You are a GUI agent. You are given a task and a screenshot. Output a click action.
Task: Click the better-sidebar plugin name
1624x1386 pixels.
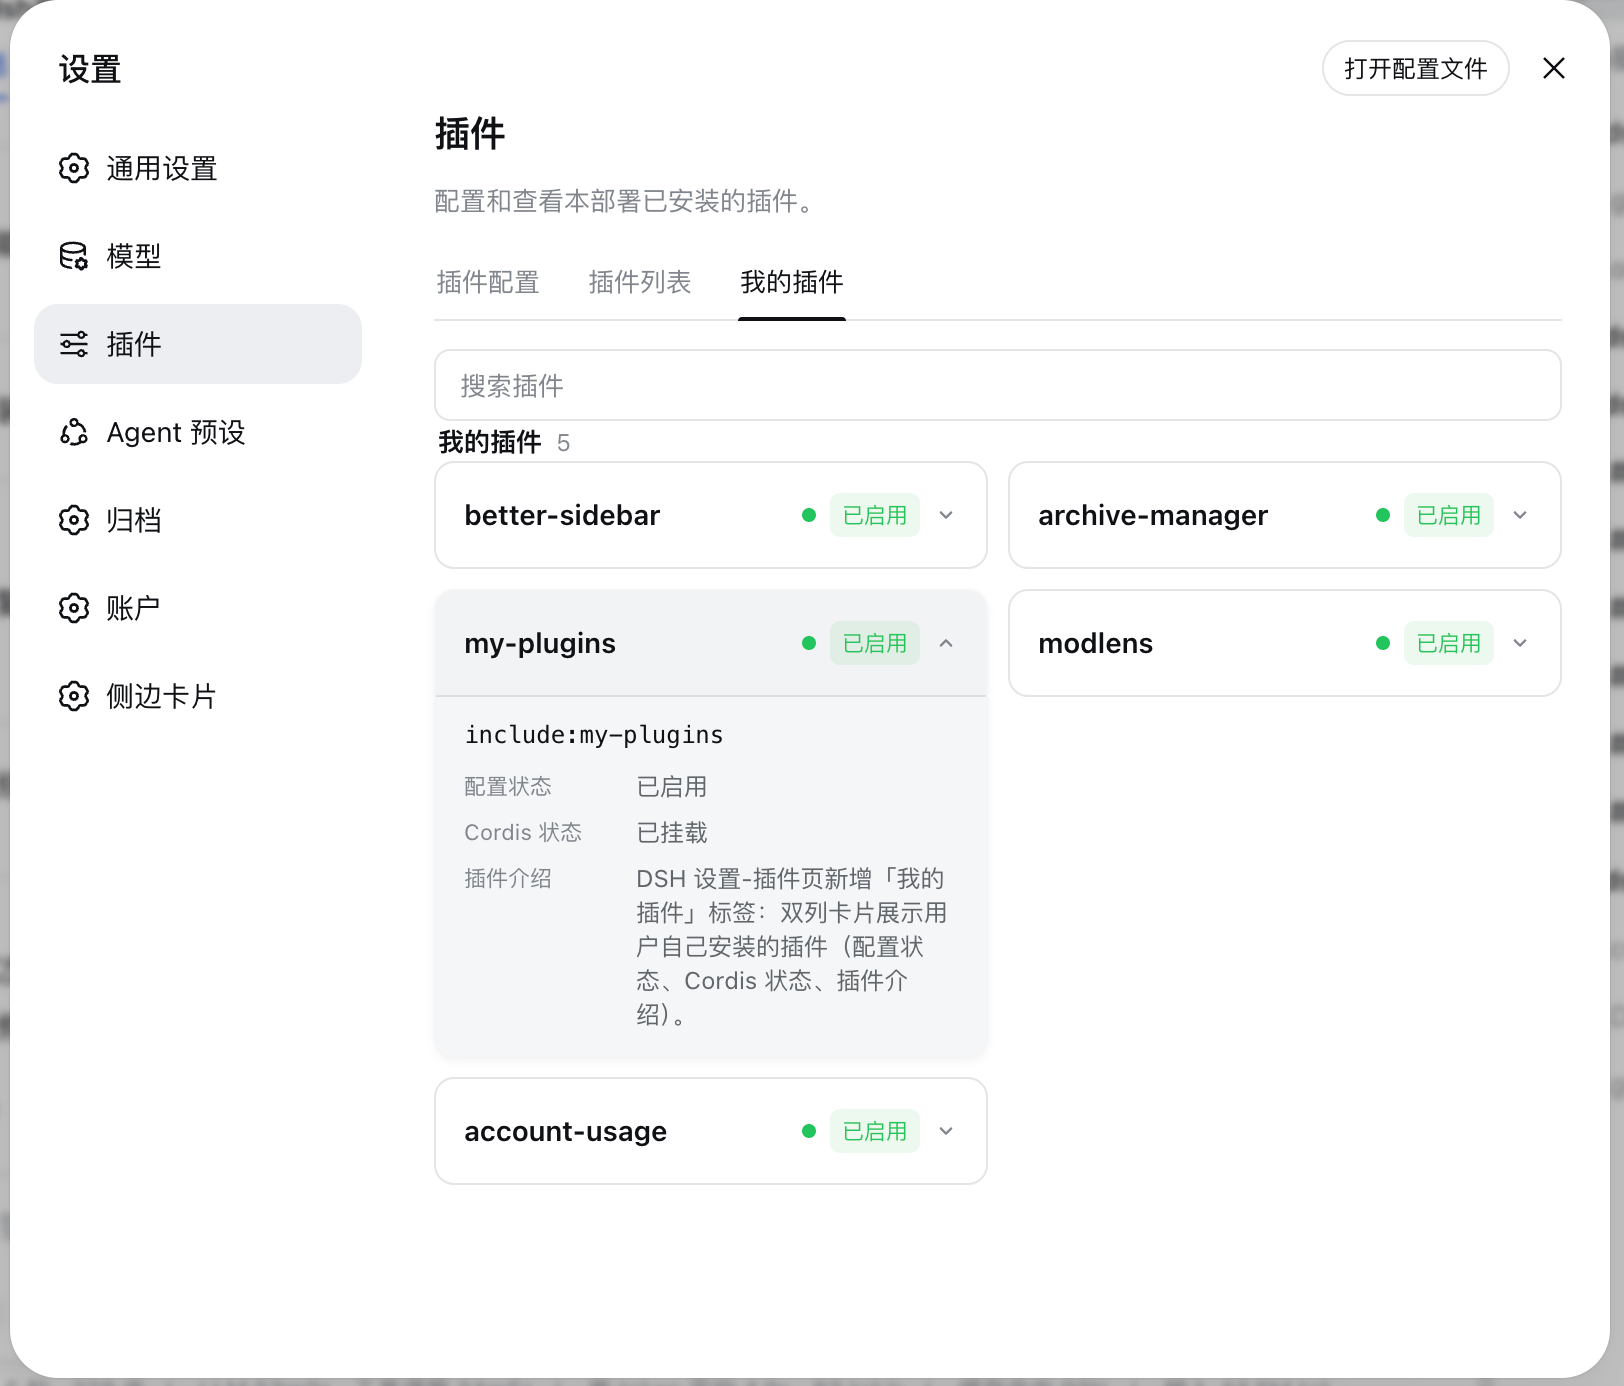pyautogui.click(x=562, y=515)
